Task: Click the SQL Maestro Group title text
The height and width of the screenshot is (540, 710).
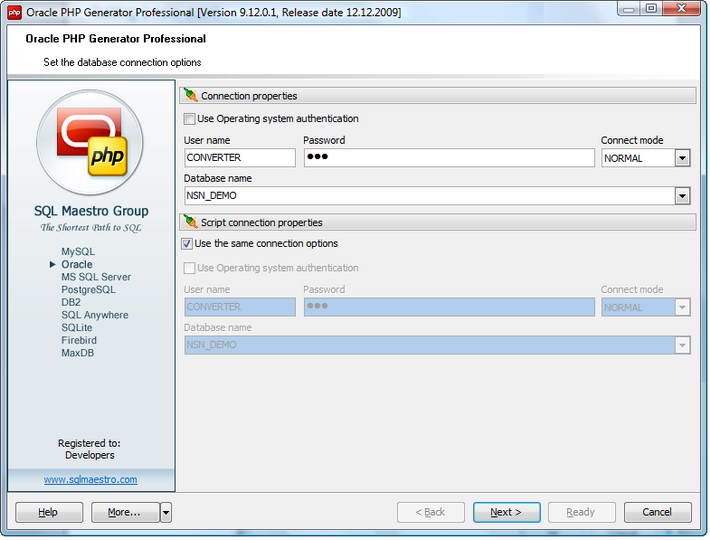Action: (91, 211)
